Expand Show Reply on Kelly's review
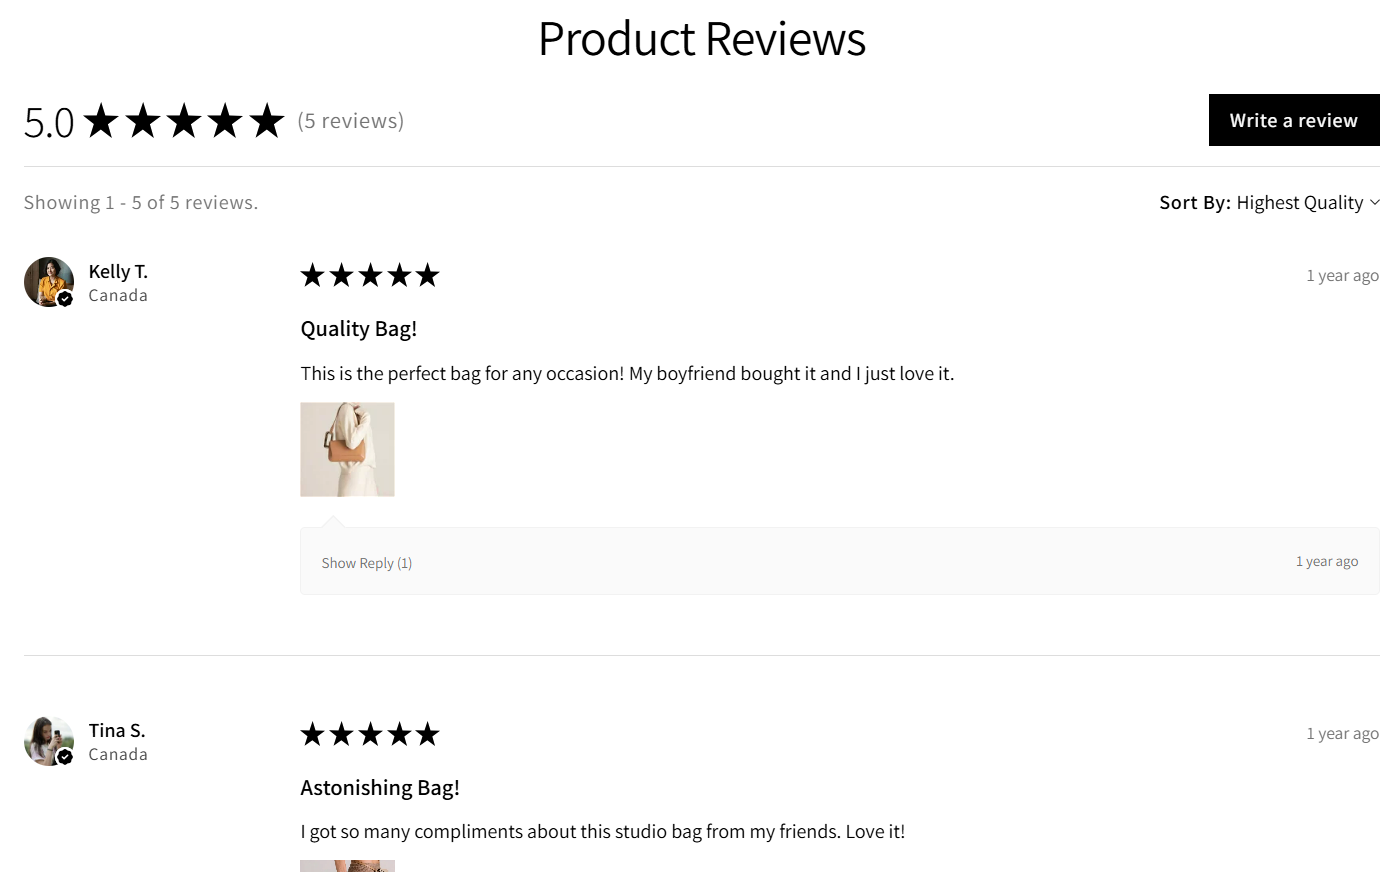This screenshot has height=872, width=1397. (366, 562)
